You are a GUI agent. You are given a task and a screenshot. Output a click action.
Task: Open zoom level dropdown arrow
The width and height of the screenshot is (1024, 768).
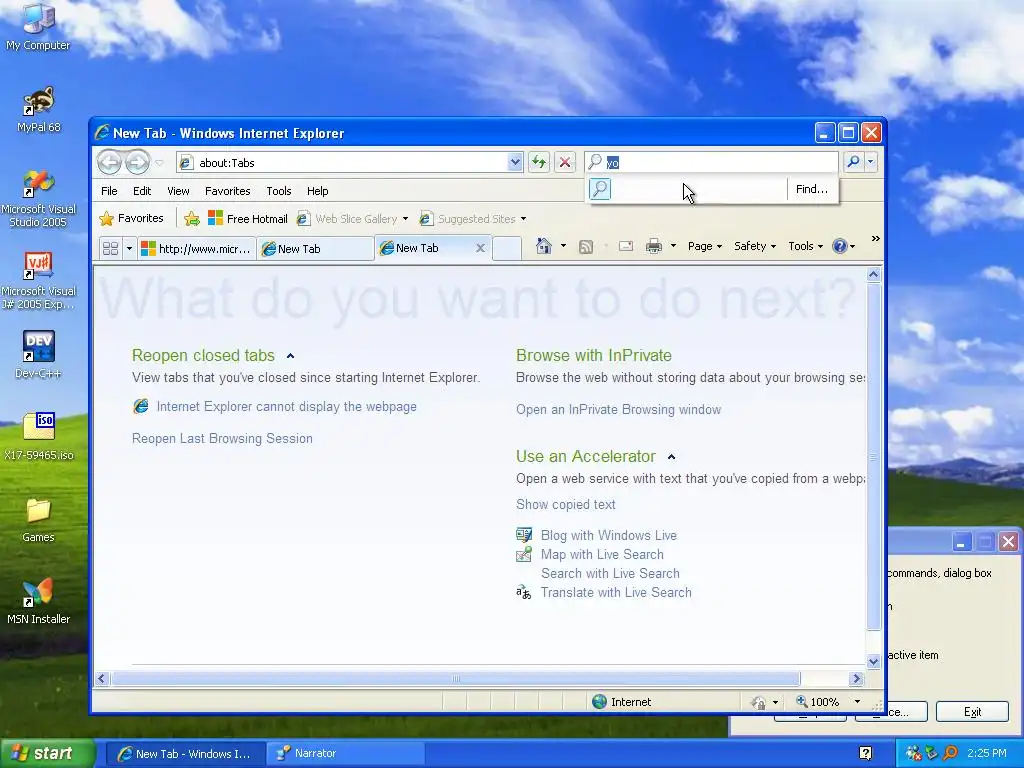tap(857, 702)
